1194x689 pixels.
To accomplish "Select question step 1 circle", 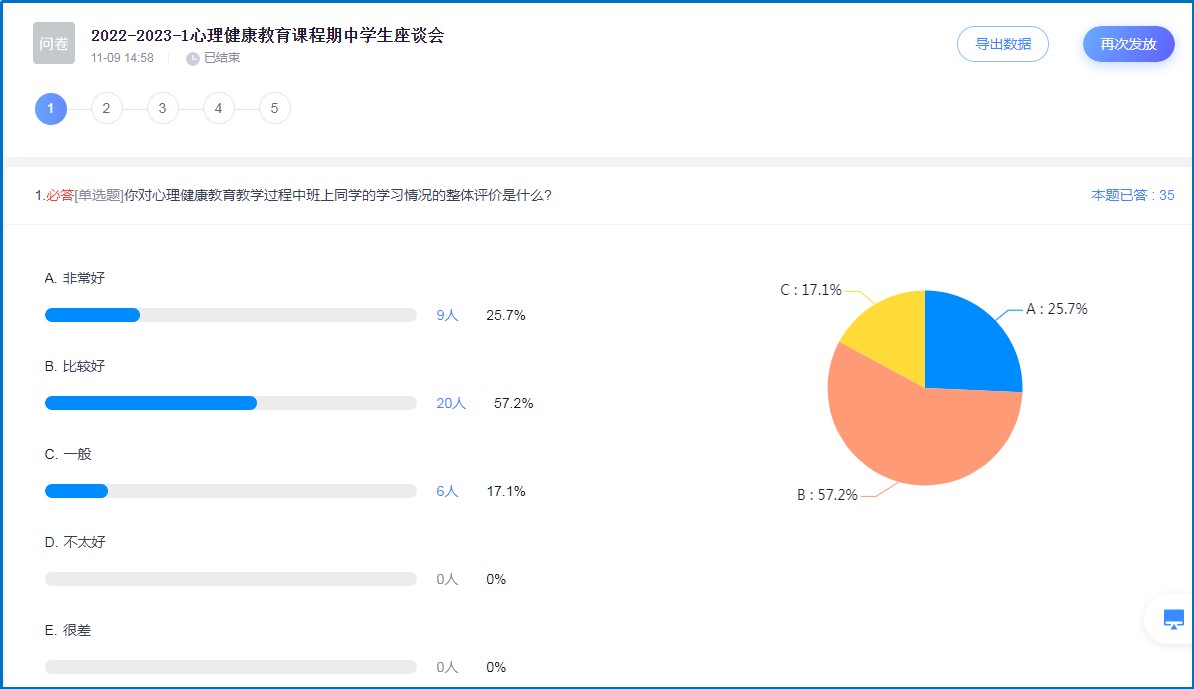I will point(51,108).
